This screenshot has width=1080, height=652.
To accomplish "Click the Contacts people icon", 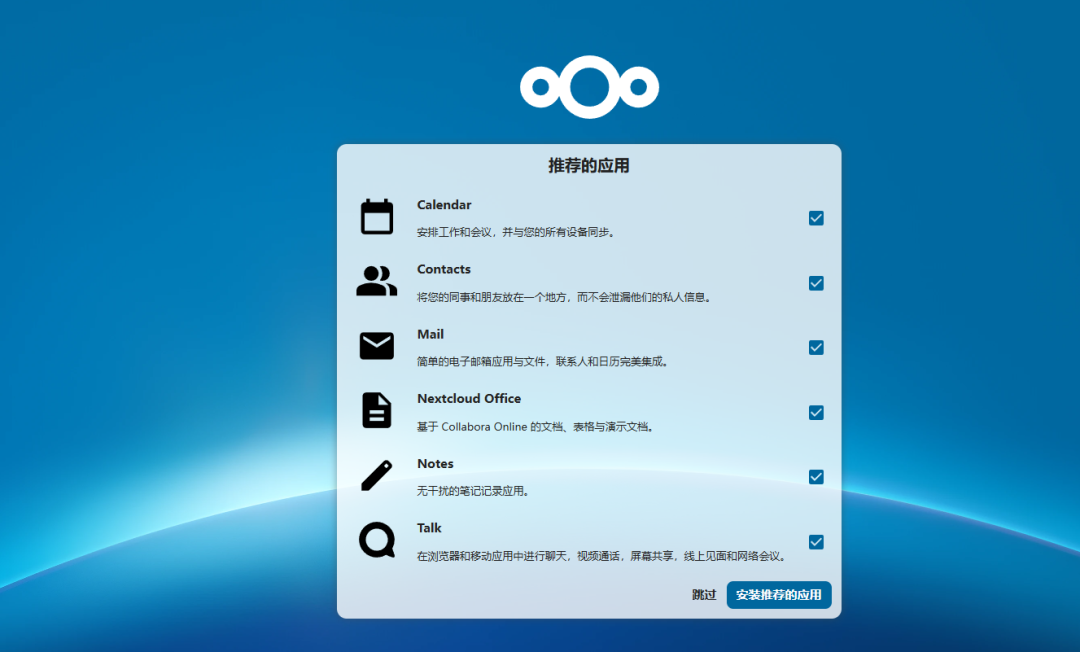I will point(377,281).
